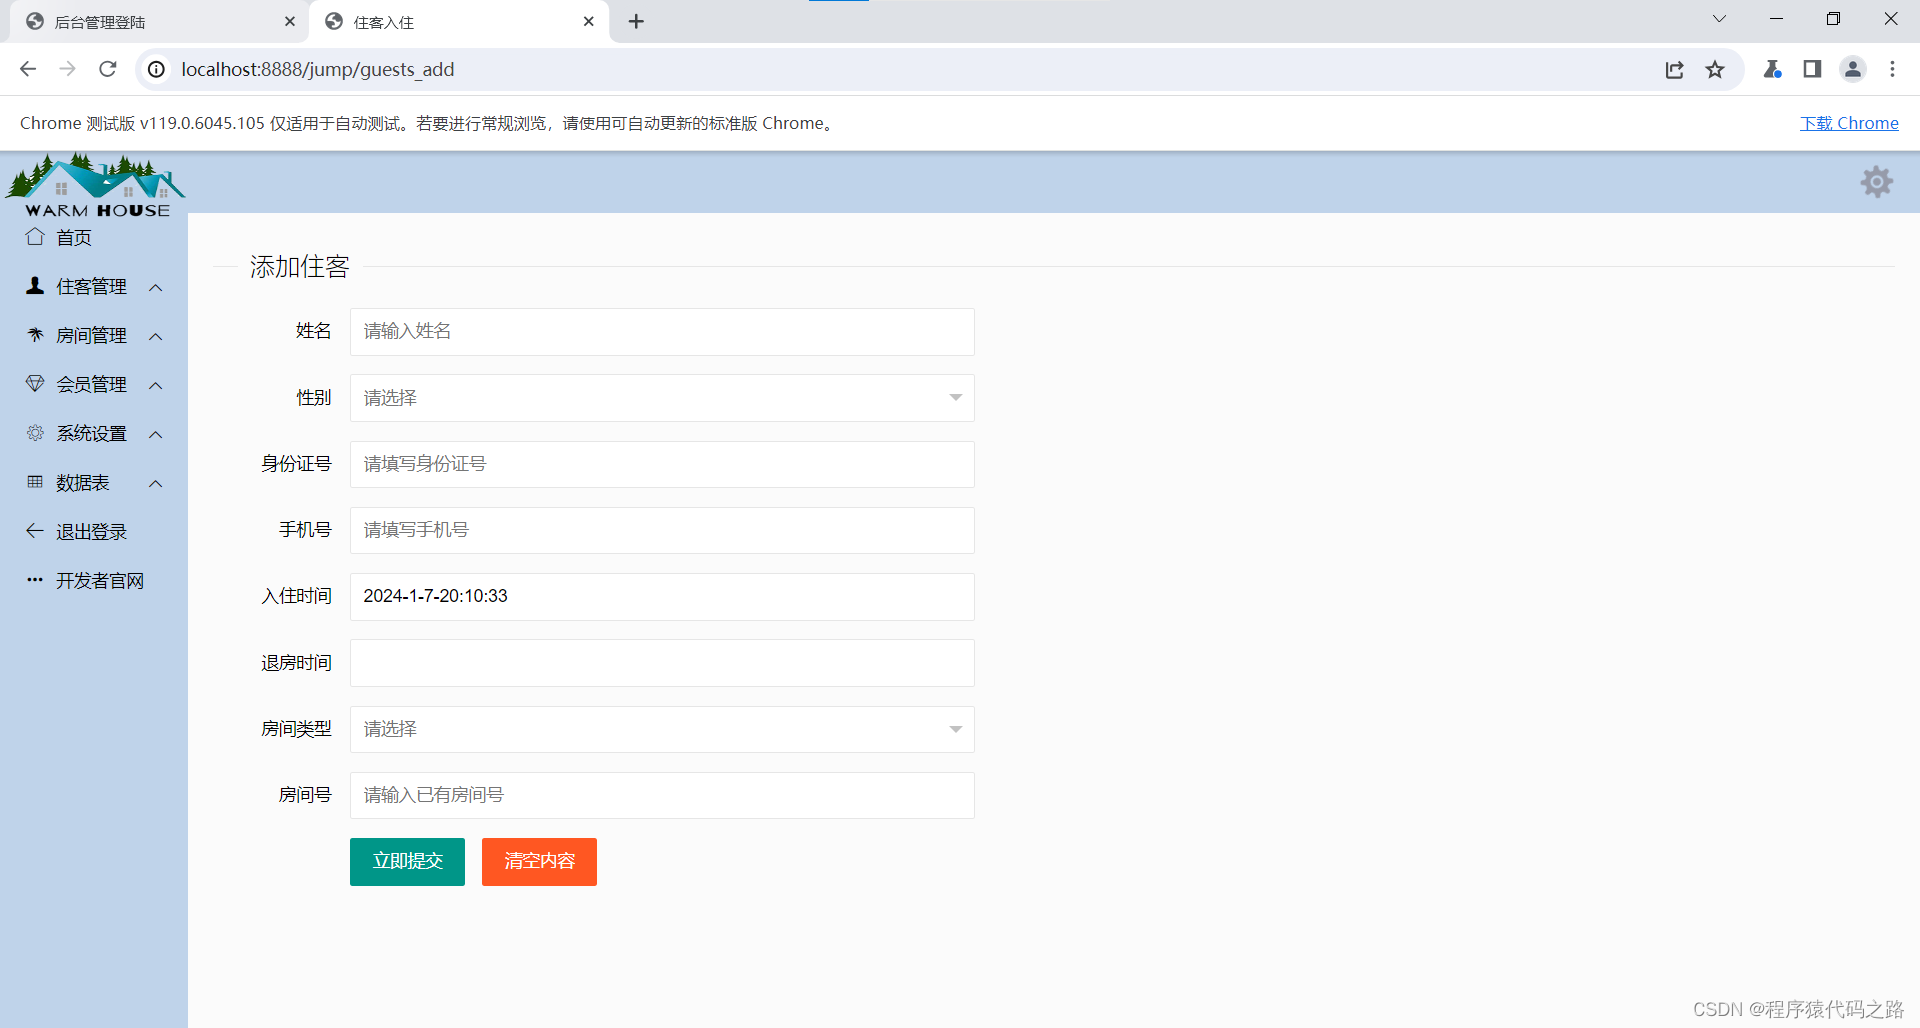Open the browser side panel icon
Screen dimensions: 1920x1028
1812,69
